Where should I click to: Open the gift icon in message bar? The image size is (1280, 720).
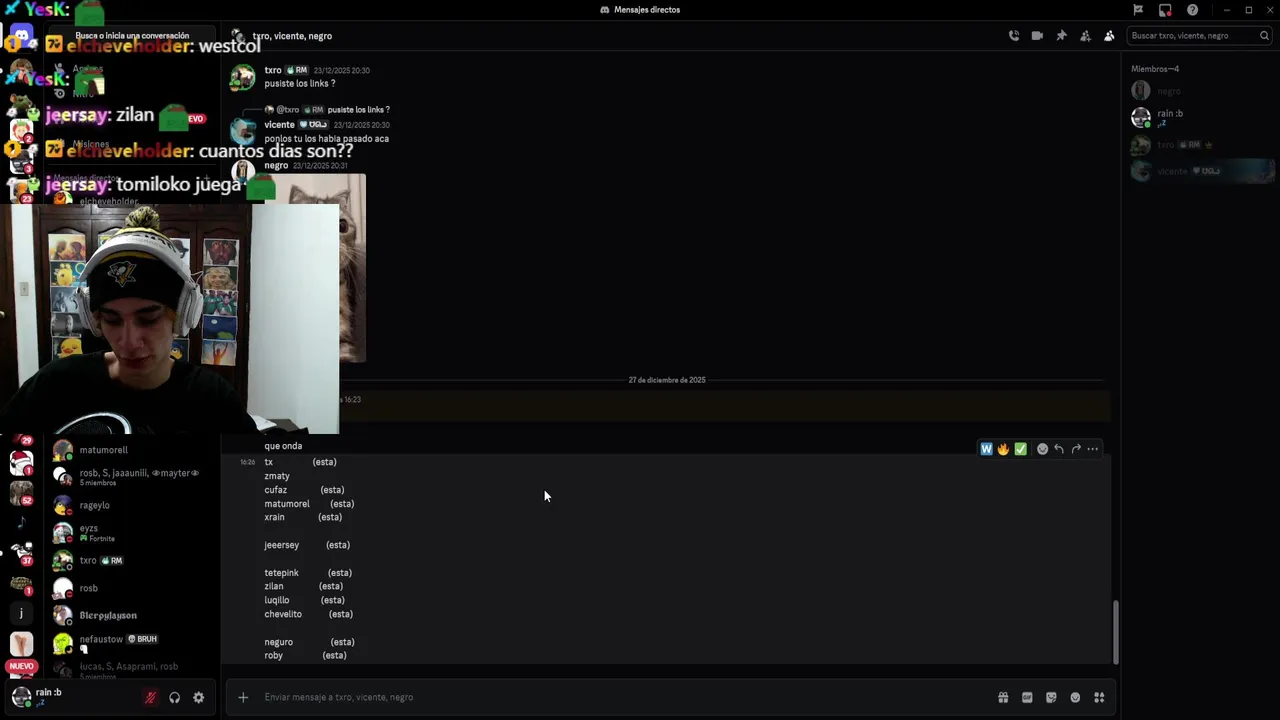tap(1003, 698)
